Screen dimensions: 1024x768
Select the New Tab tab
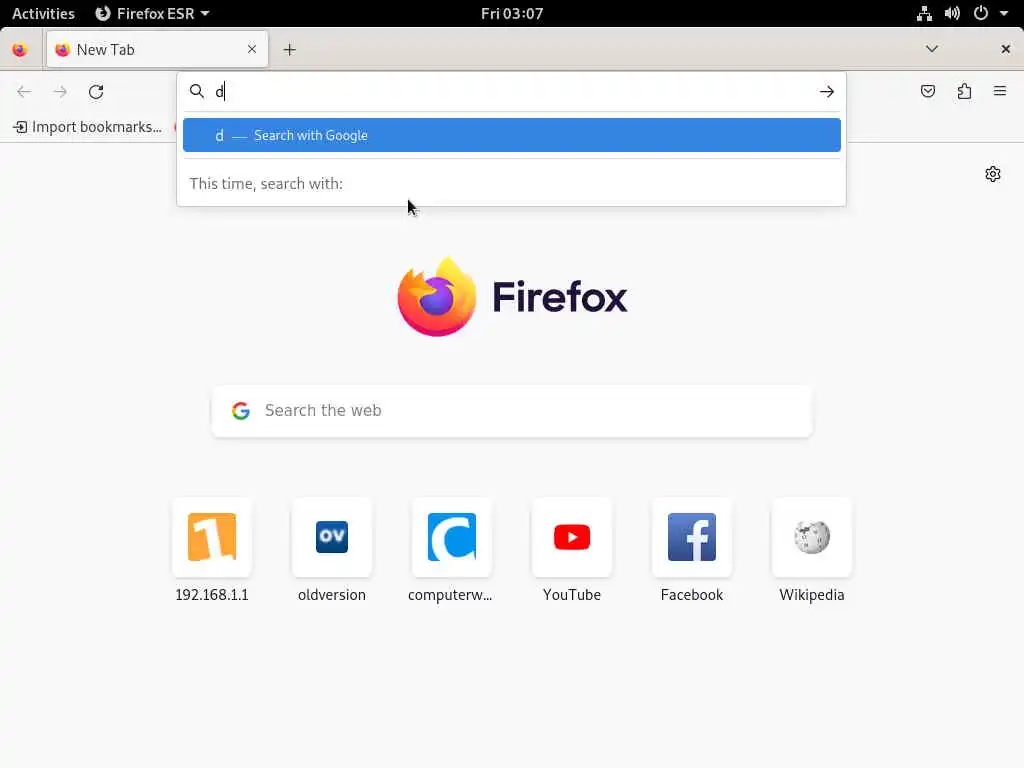(157, 50)
